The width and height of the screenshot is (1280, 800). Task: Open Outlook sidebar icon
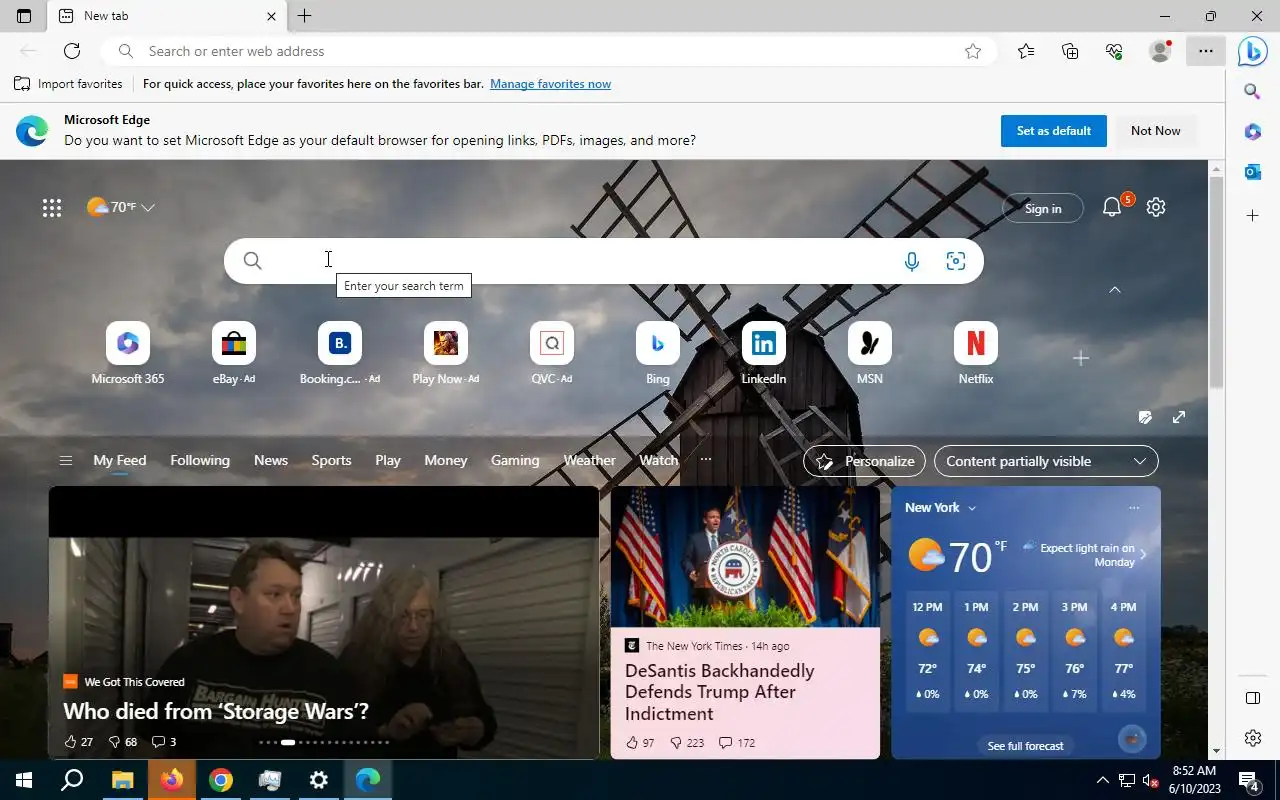1252,172
